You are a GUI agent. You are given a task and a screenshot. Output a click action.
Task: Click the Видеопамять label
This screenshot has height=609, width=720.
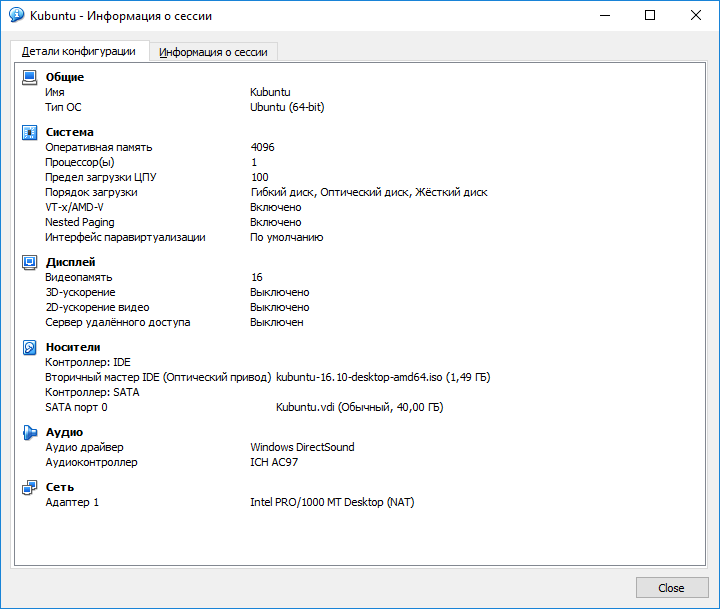tap(79, 277)
